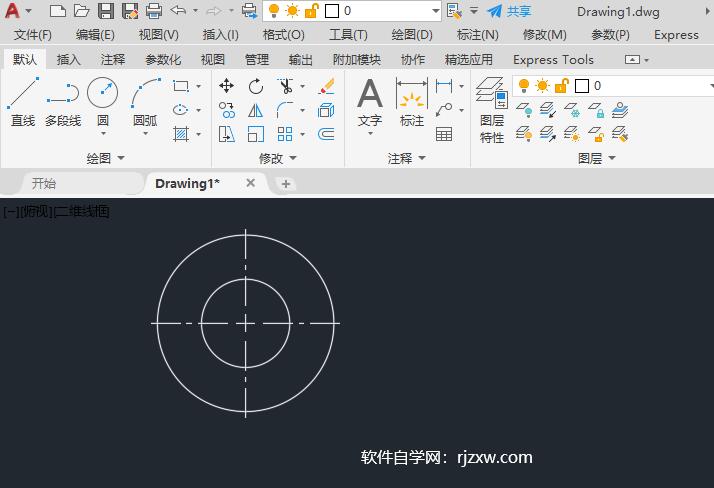This screenshot has width=714, height=488.
Task: Select the Rotate tool
Action: [256, 86]
